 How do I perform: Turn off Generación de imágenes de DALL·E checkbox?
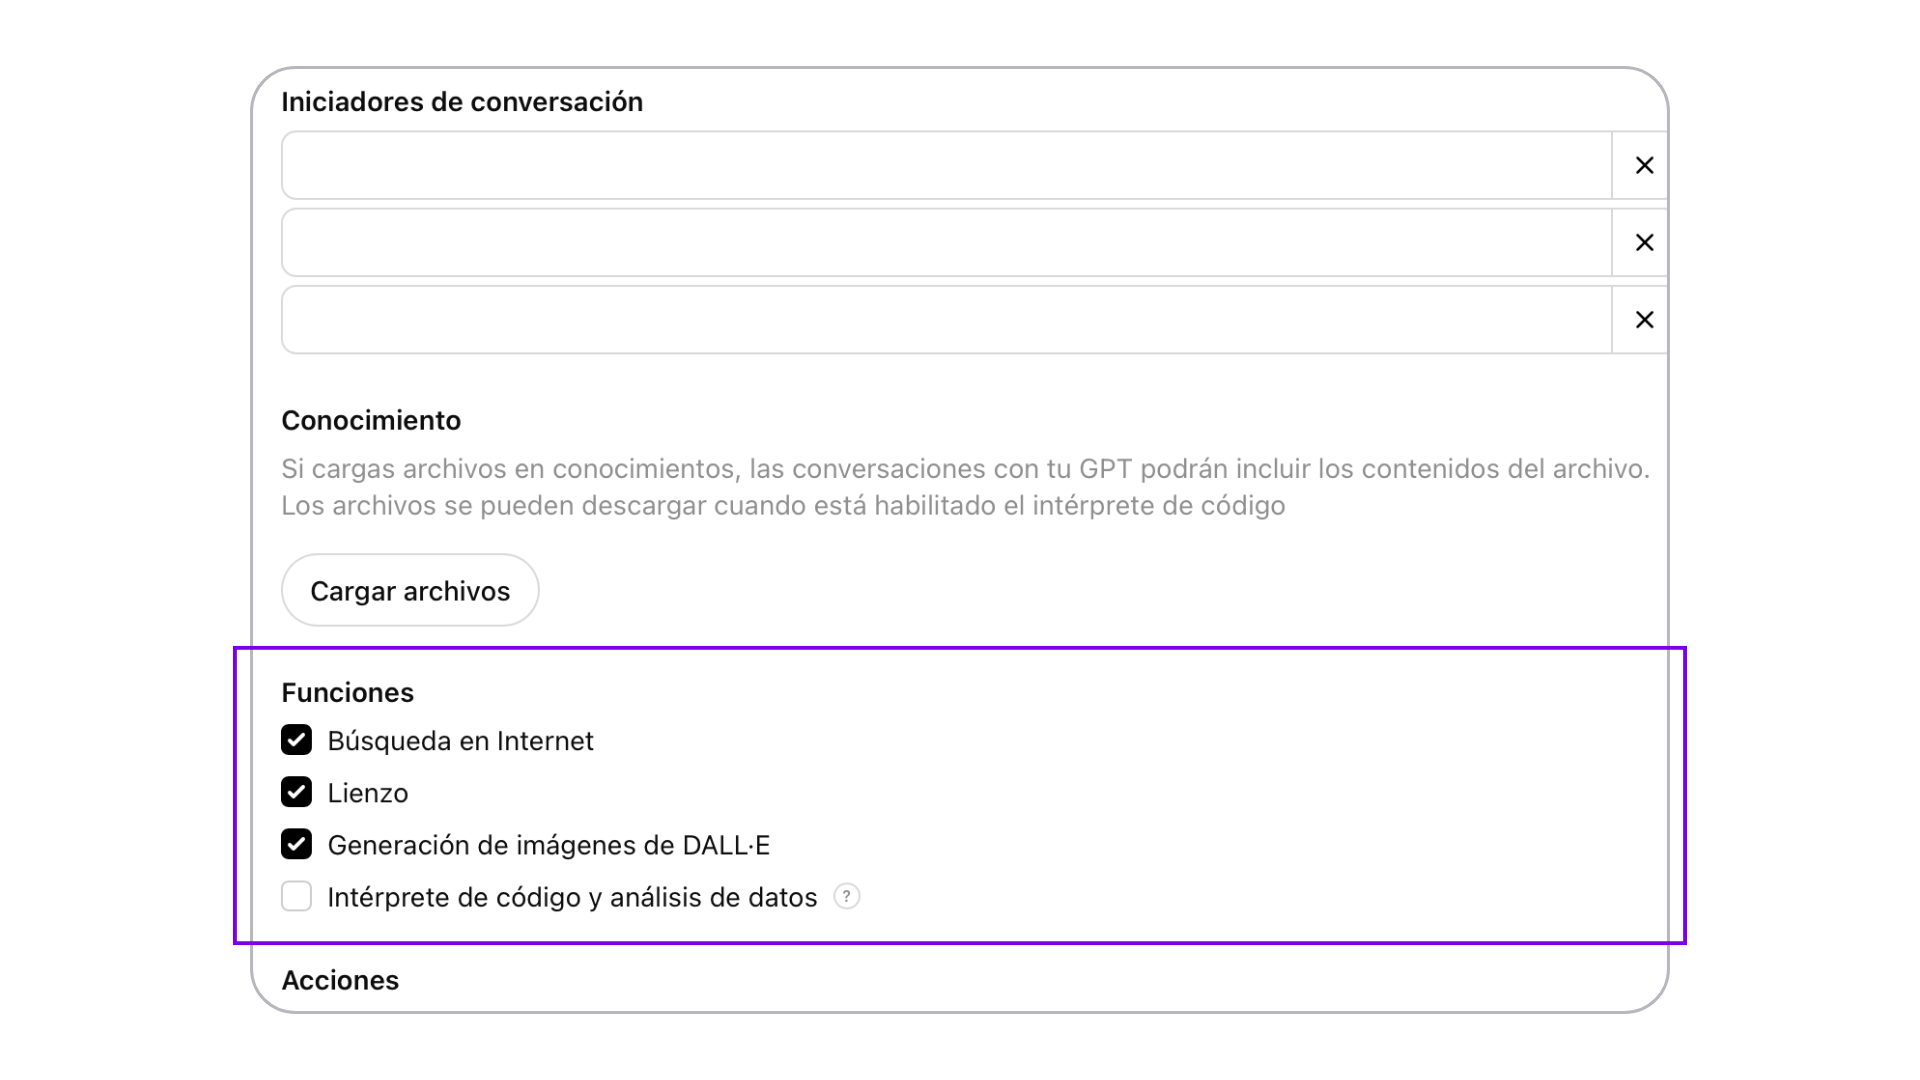click(296, 844)
